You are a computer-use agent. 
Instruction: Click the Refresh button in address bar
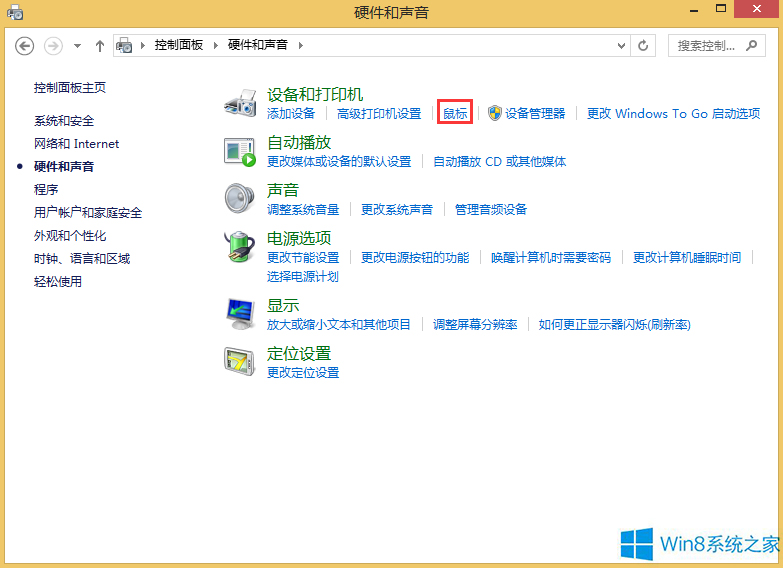(643, 46)
